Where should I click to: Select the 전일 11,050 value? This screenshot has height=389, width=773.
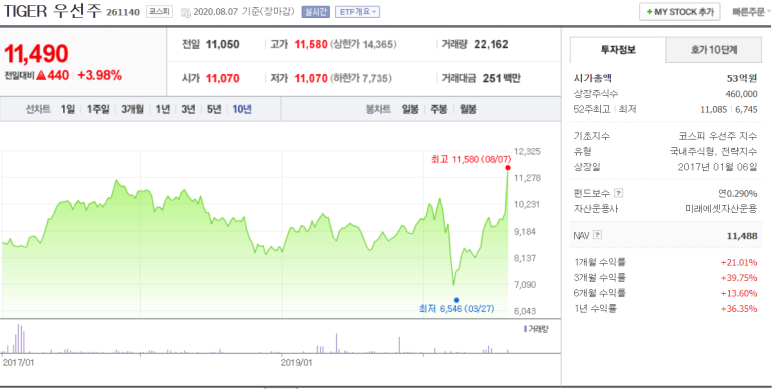coord(222,44)
